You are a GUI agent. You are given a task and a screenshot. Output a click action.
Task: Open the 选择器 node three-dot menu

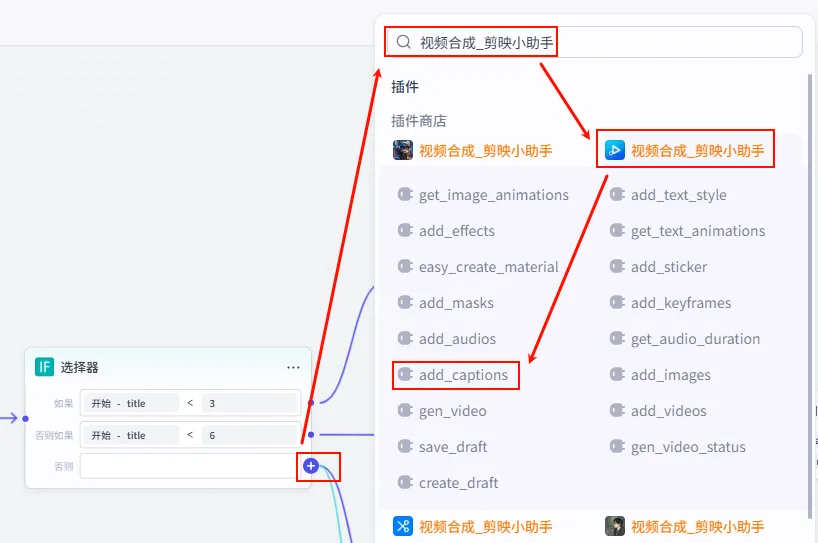pos(293,367)
